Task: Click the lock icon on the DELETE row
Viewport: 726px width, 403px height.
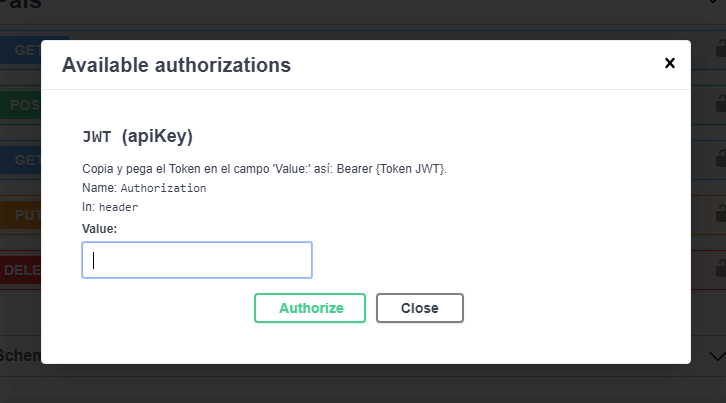Action: pyautogui.click(x=721, y=268)
